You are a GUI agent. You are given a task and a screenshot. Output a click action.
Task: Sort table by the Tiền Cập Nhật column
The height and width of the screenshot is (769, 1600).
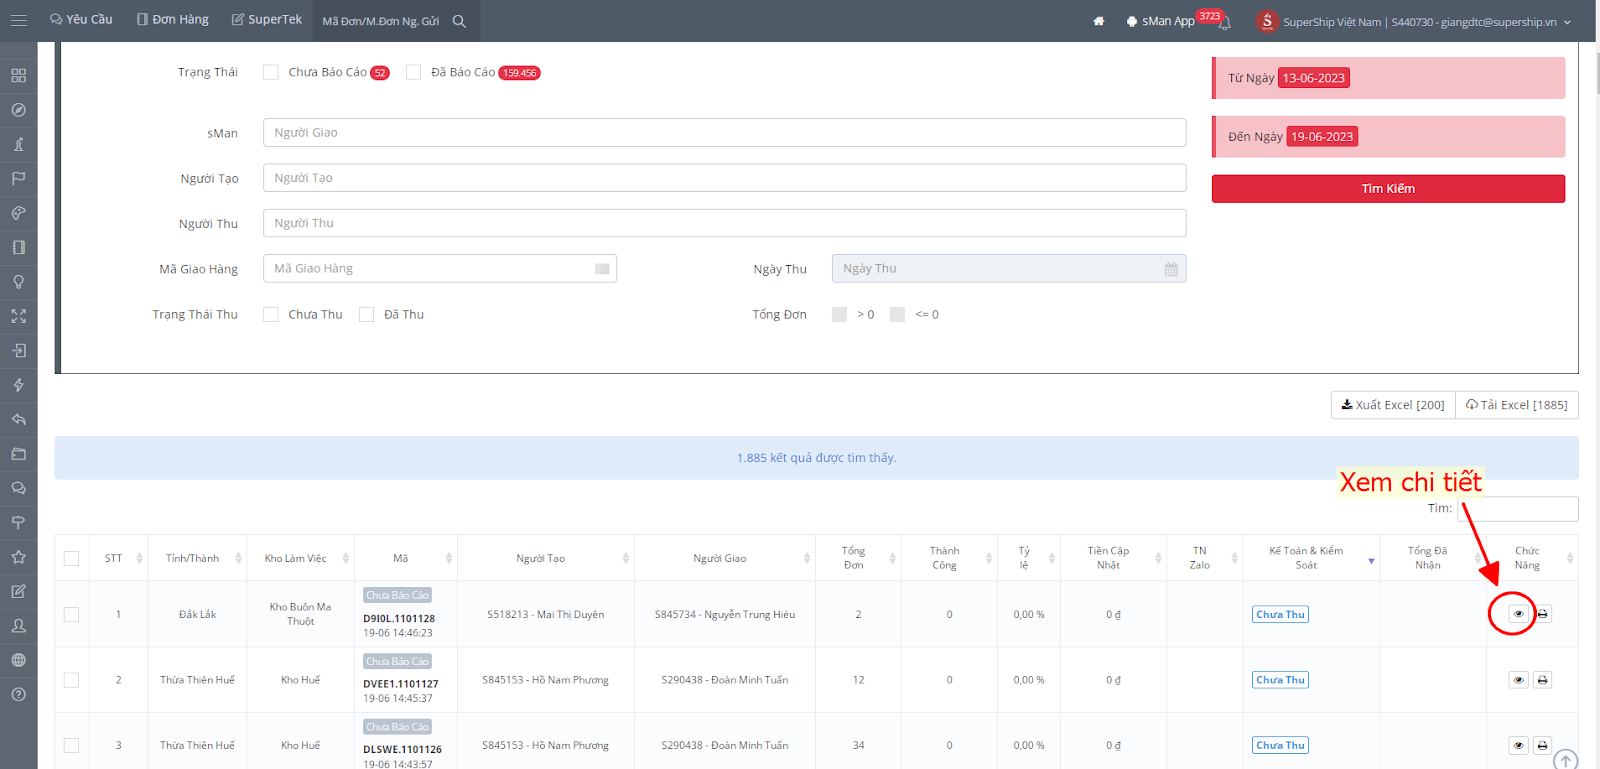tap(1113, 558)
